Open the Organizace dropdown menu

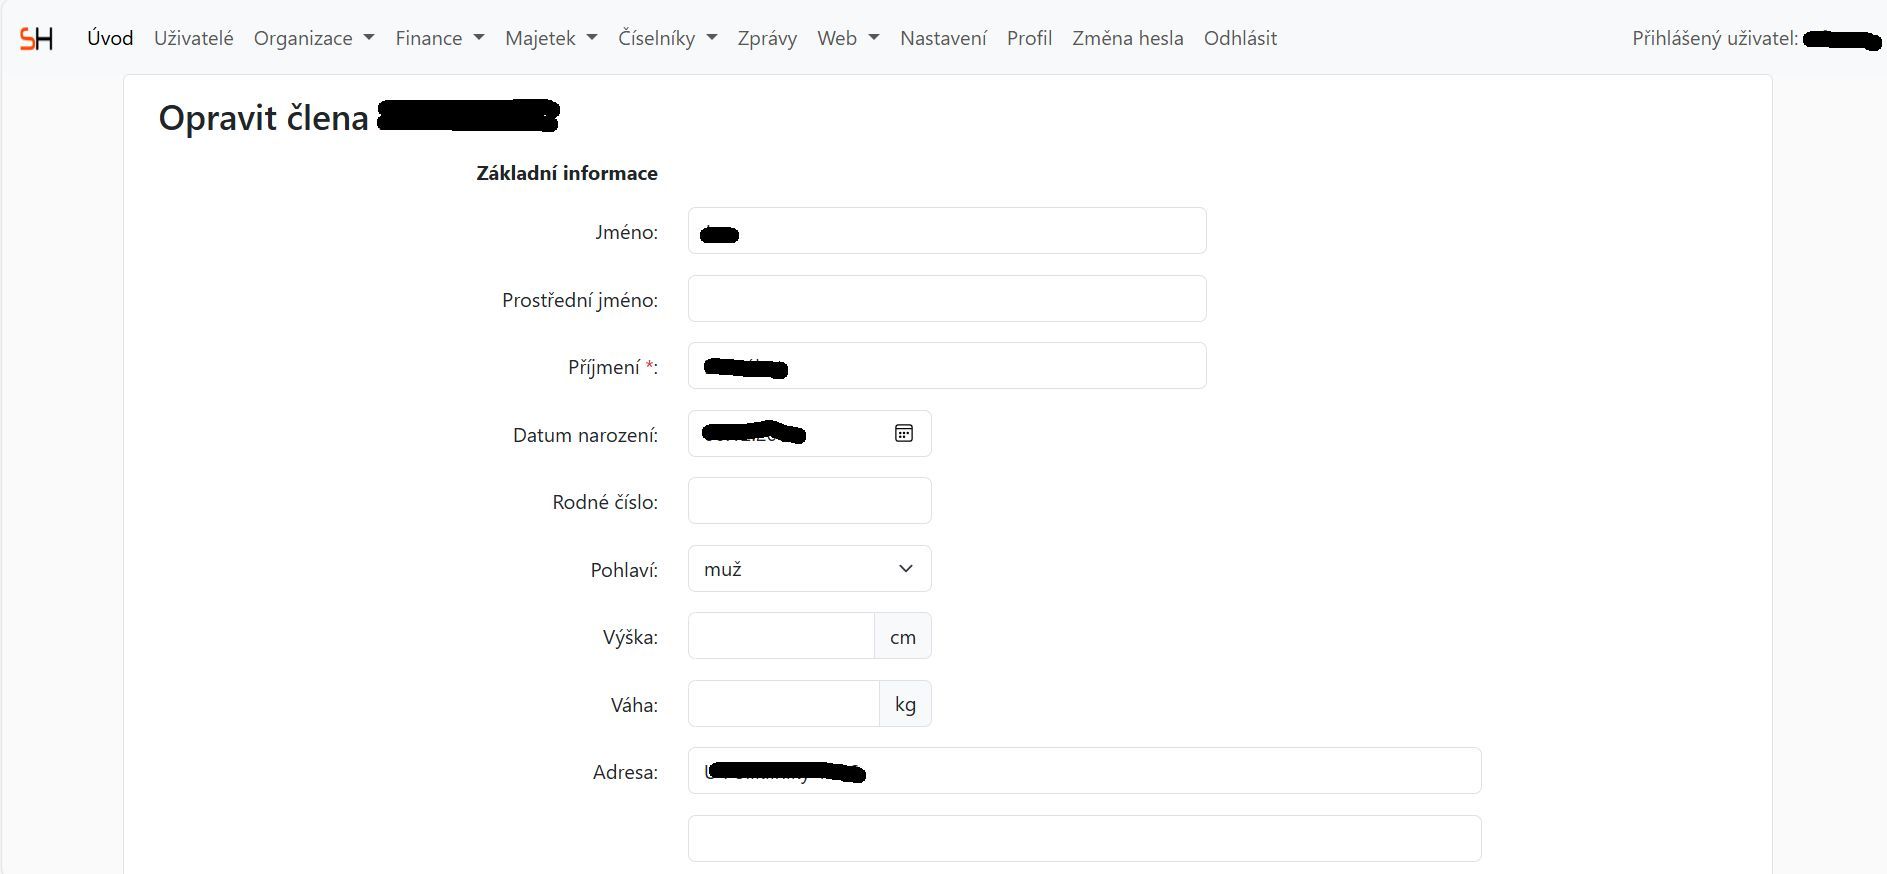coord(313,38)
